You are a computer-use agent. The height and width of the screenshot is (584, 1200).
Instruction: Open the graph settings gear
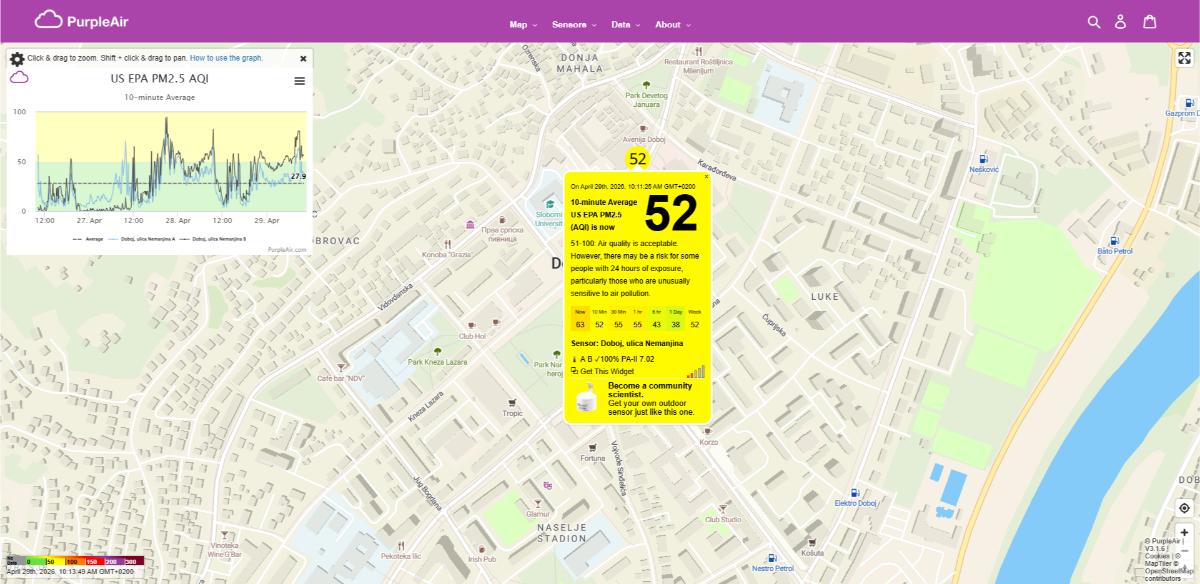[17, 59]
